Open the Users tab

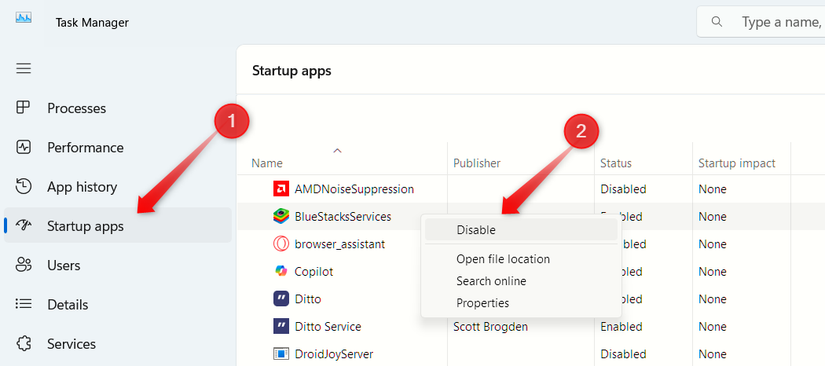tap(117, 265)
